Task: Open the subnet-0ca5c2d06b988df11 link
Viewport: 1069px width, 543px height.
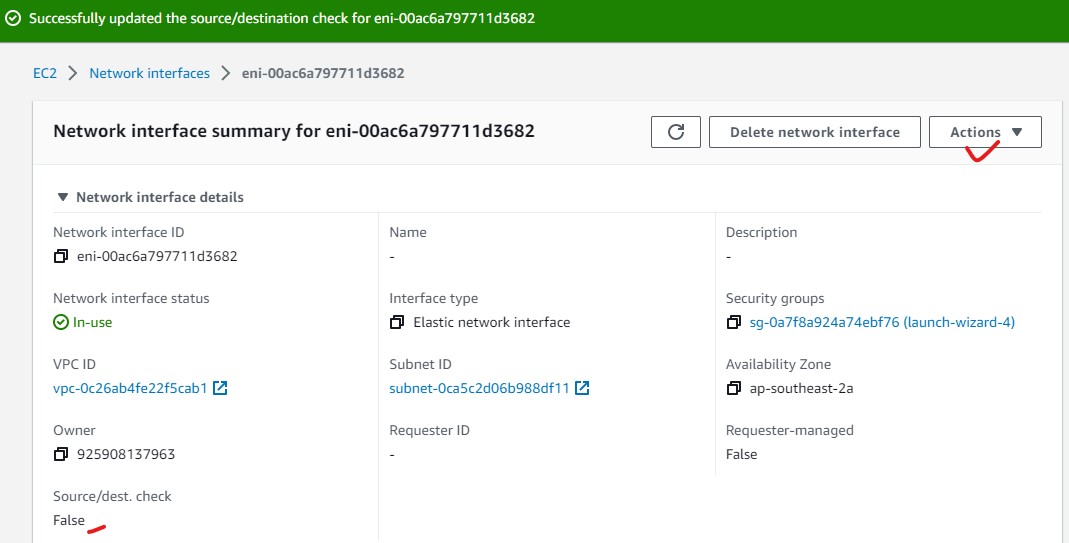Action: coord(479,388)
